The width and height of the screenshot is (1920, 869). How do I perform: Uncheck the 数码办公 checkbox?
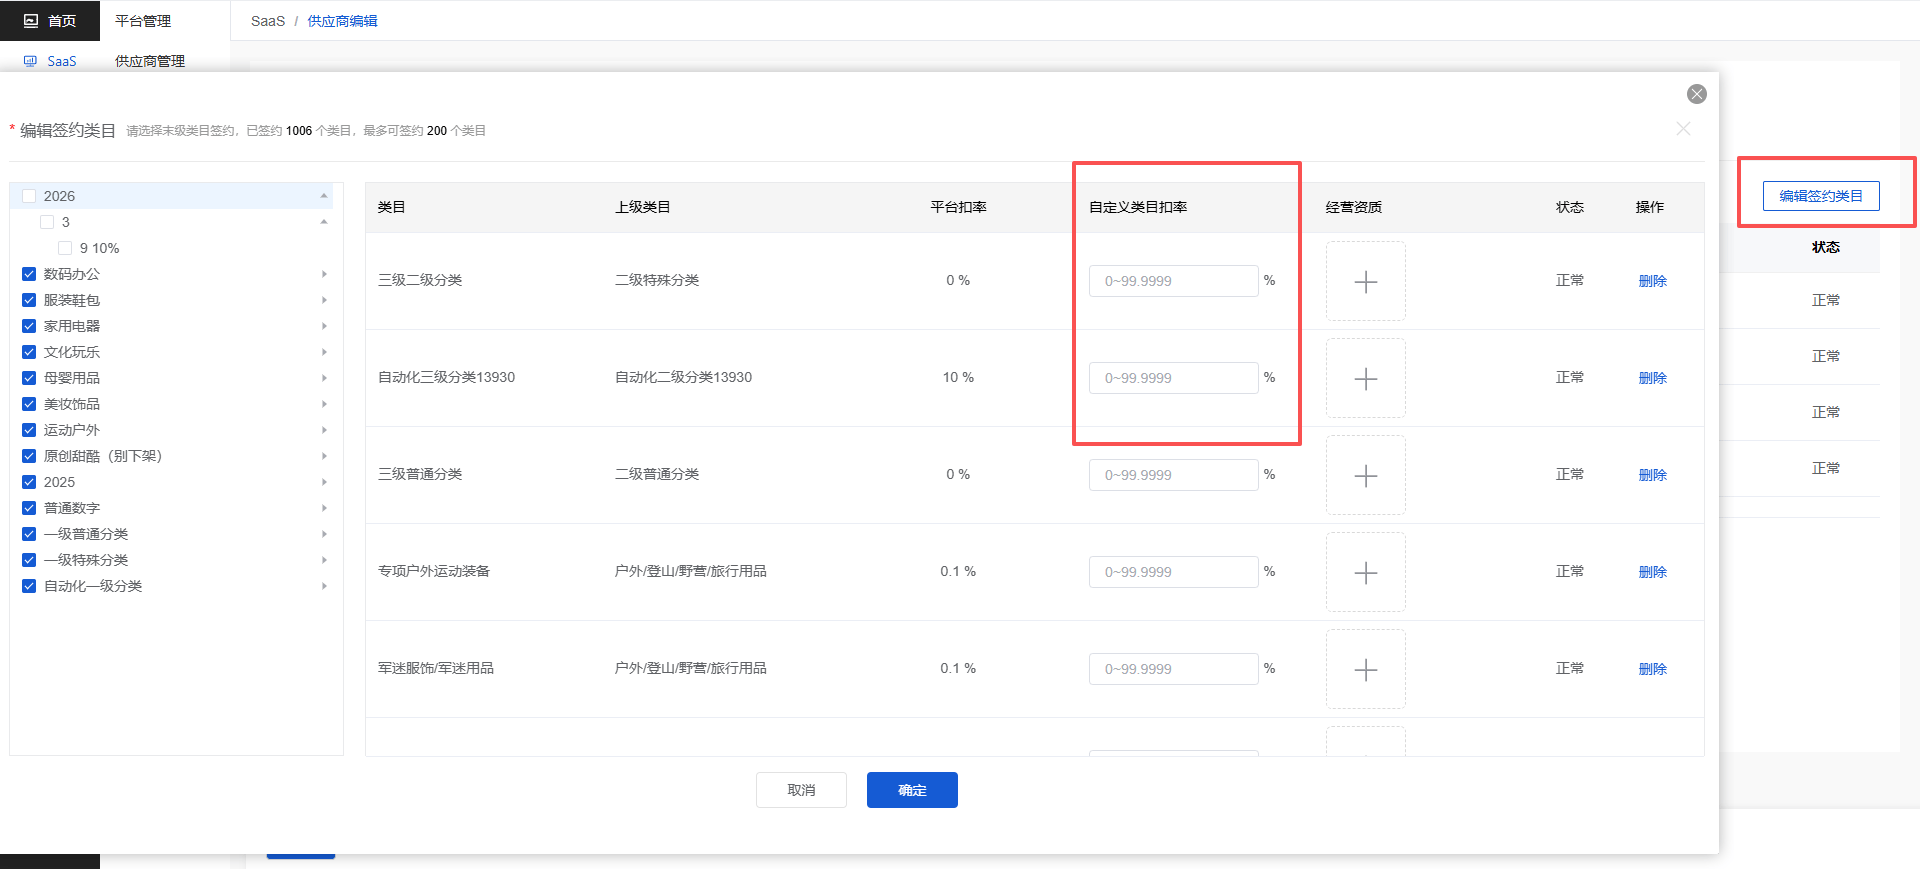coord(29,274)
